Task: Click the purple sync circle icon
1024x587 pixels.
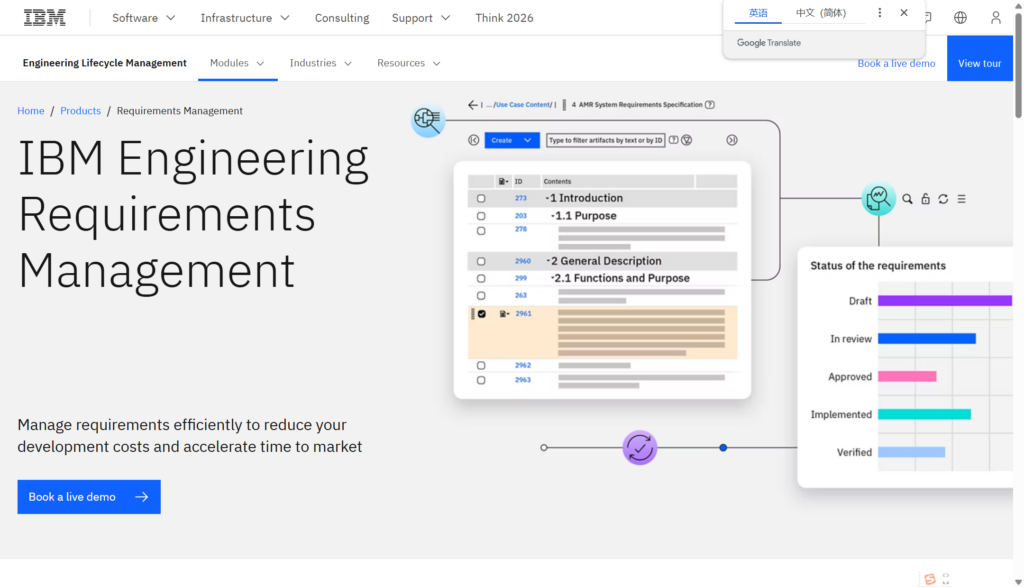Action: tap(640, 447)
